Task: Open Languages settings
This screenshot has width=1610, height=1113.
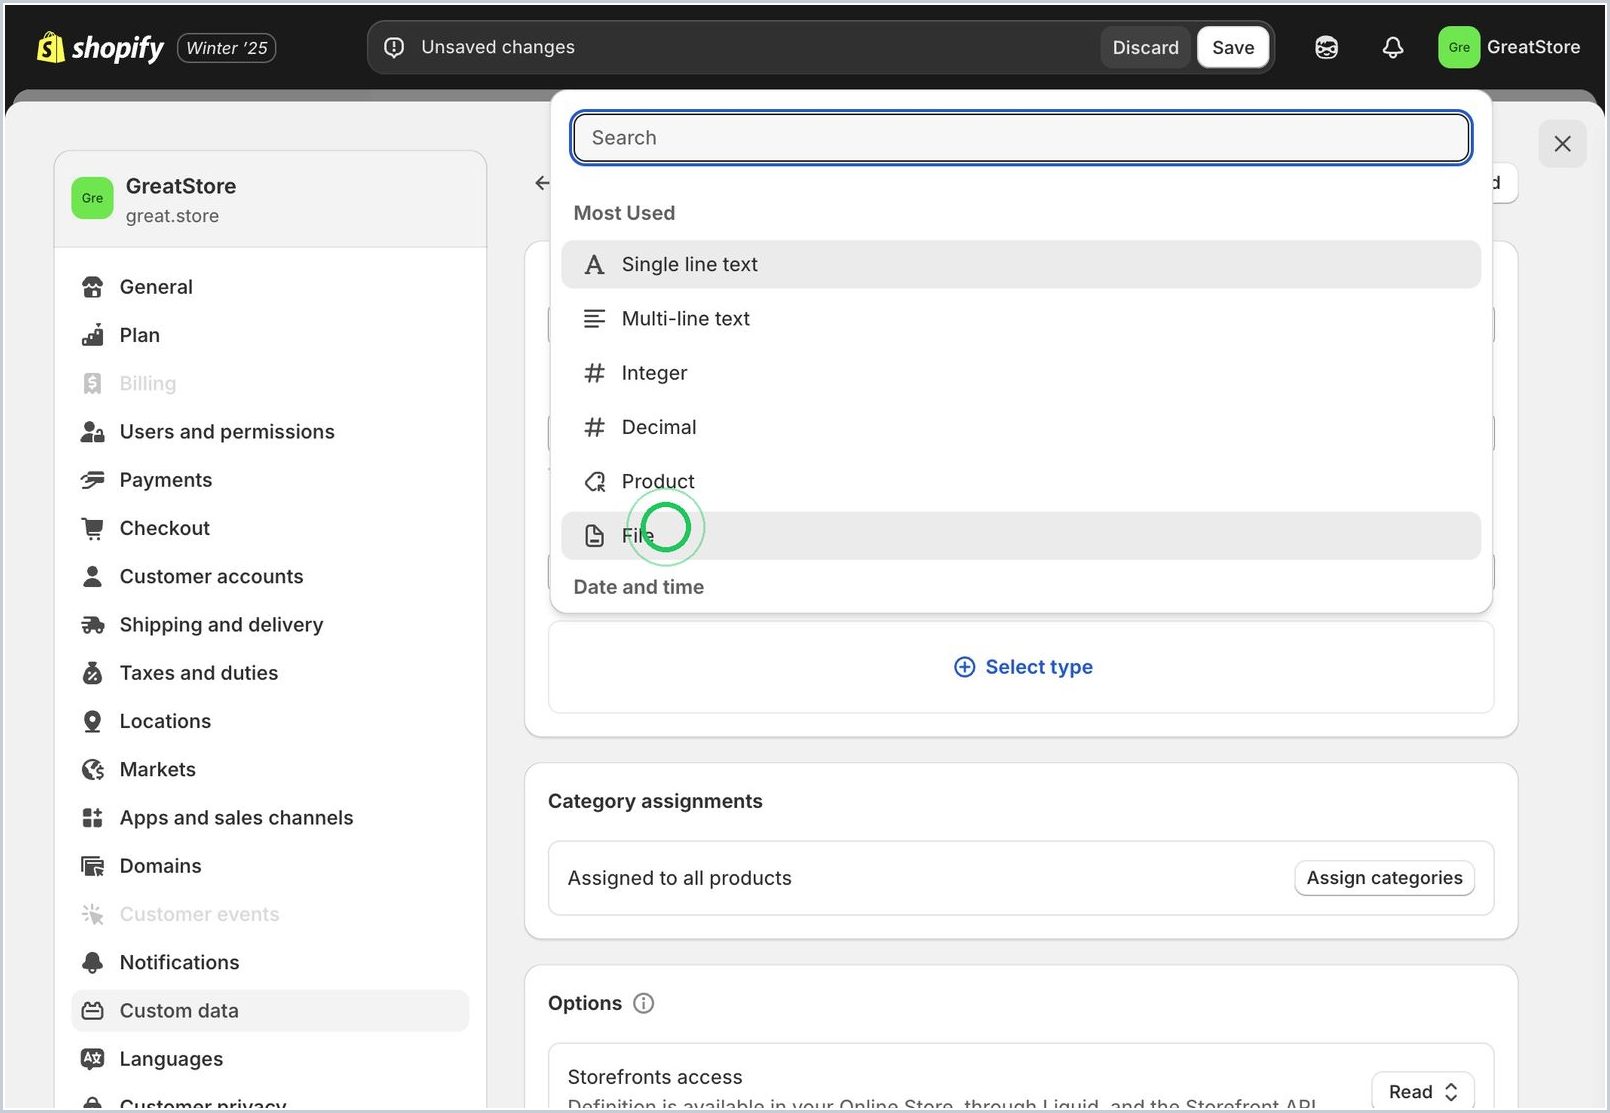Action: tap(270, 1059)
